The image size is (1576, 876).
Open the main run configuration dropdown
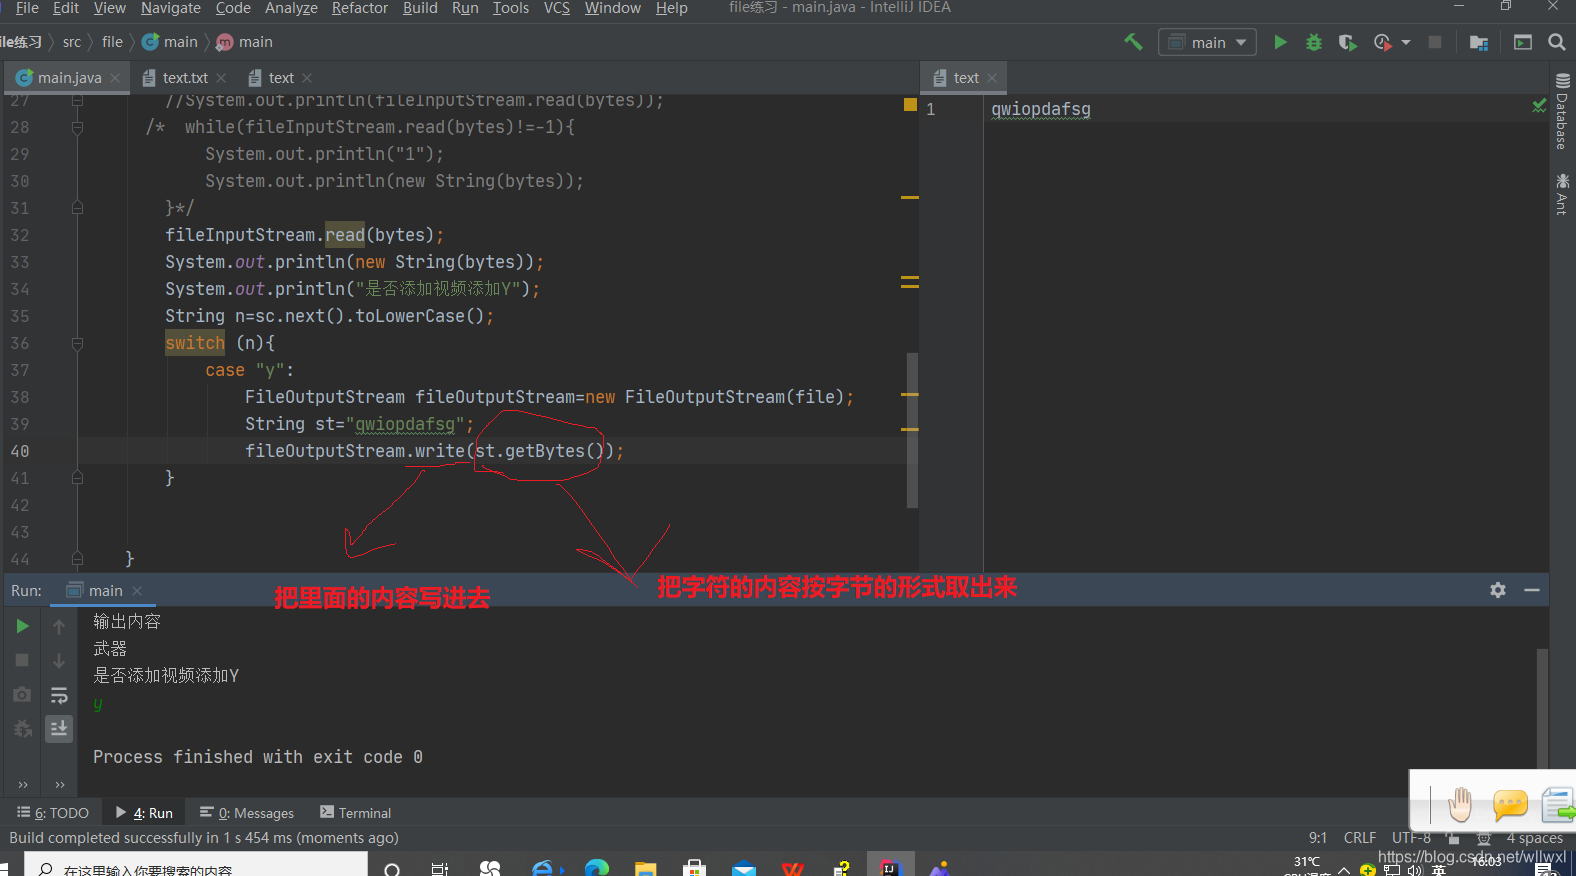(1207, 42)
